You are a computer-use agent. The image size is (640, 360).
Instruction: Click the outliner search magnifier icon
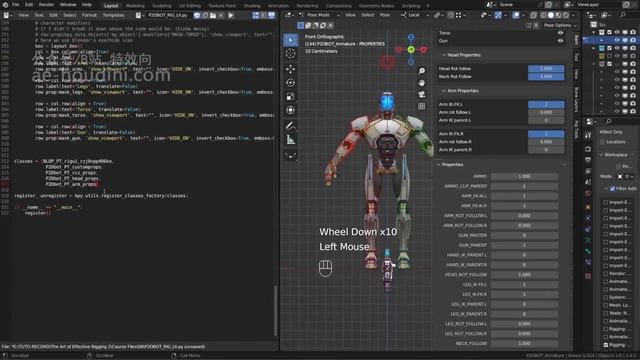point(623,15)
